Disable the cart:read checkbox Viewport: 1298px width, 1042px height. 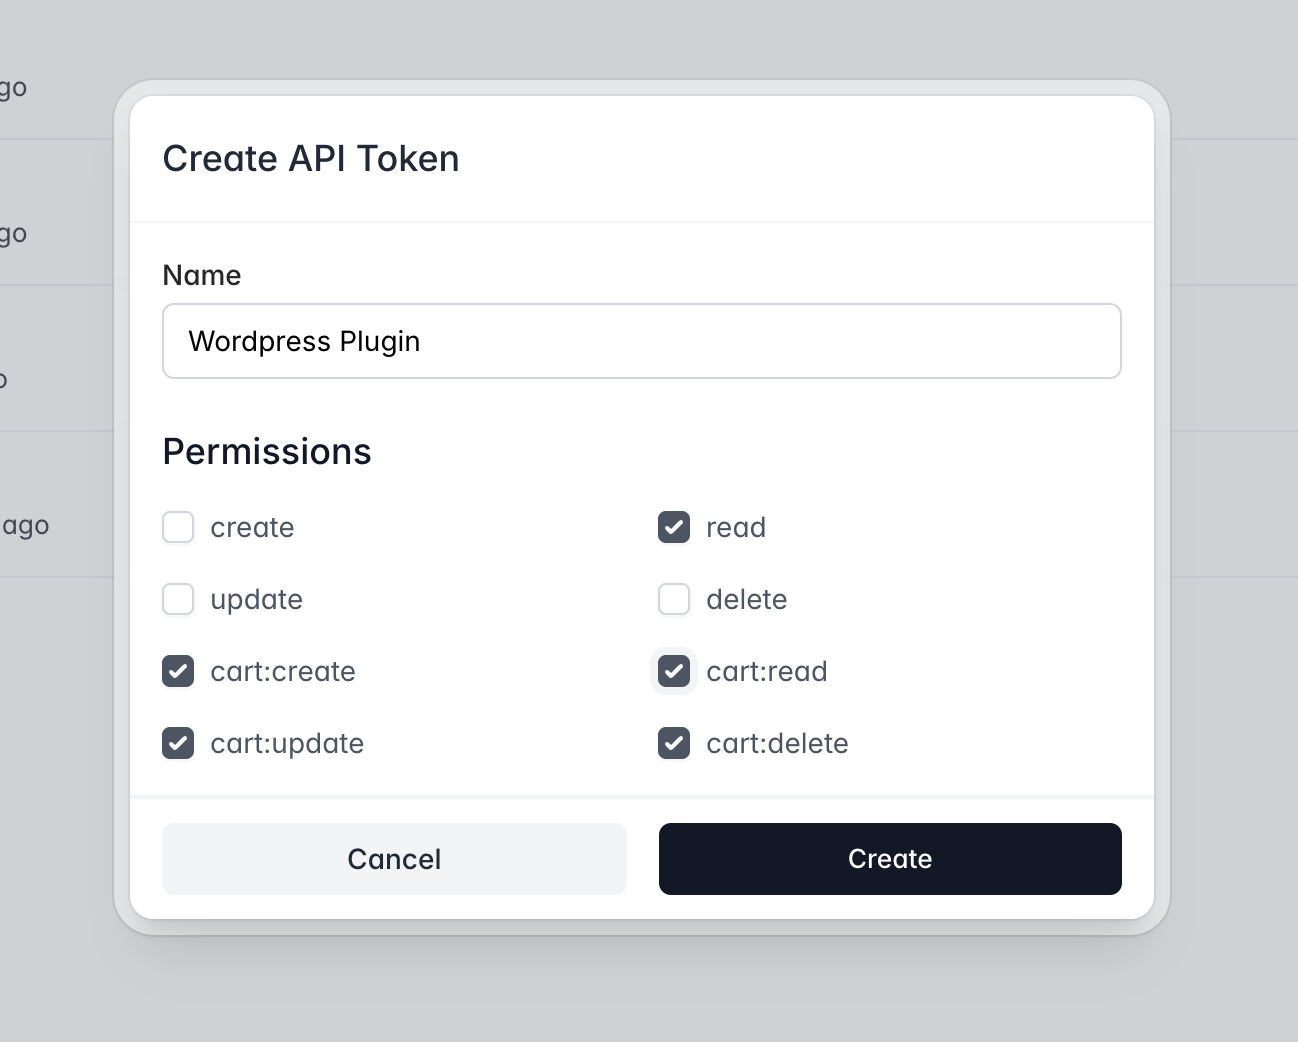674,671
